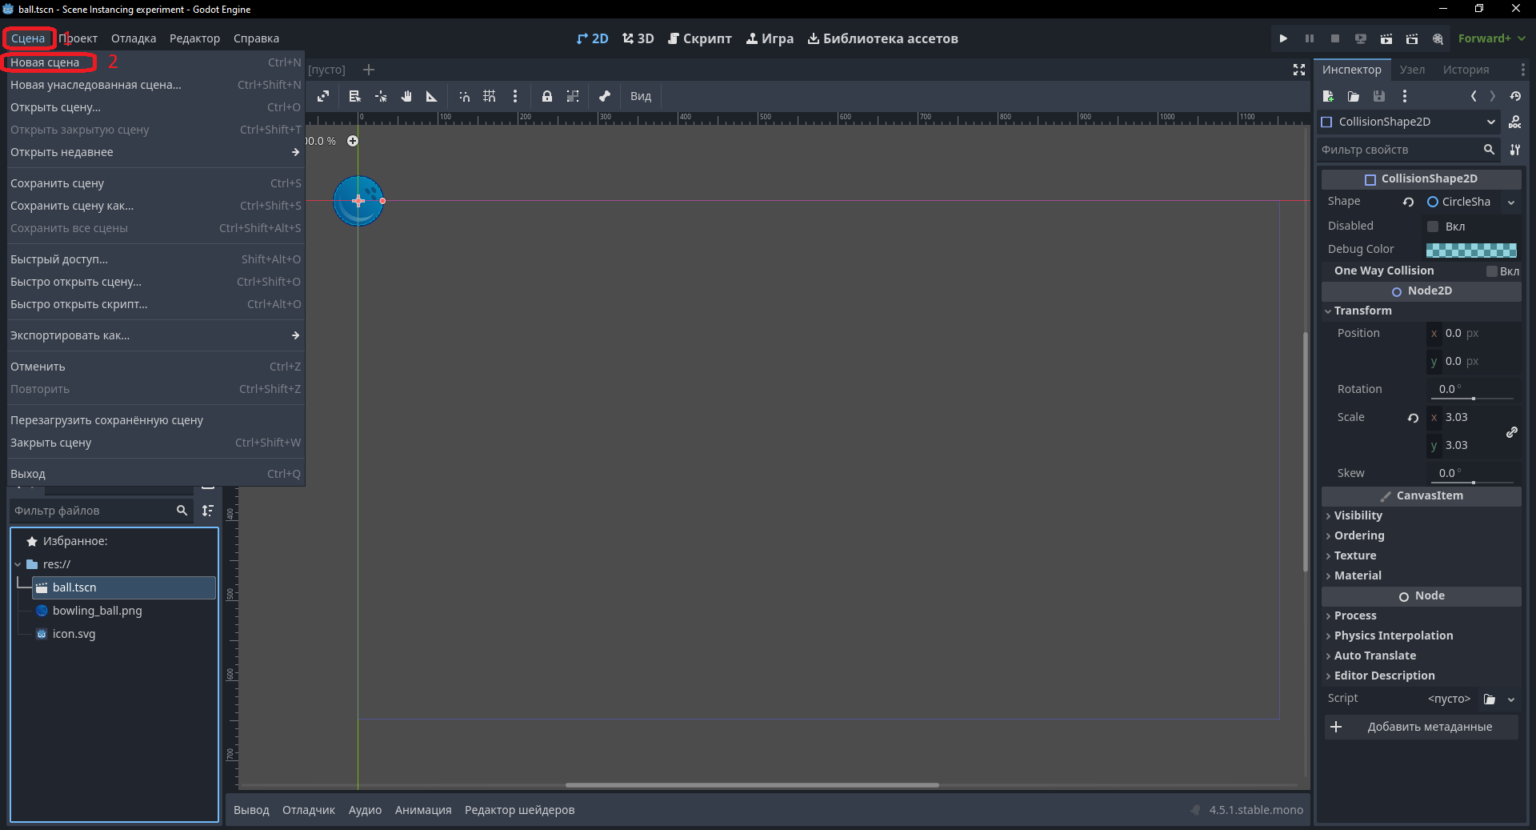The width and height of the screenshot is (1536, 830).
Task: Go to next object in Inspector history
Action: click(x=1493, y=96)
